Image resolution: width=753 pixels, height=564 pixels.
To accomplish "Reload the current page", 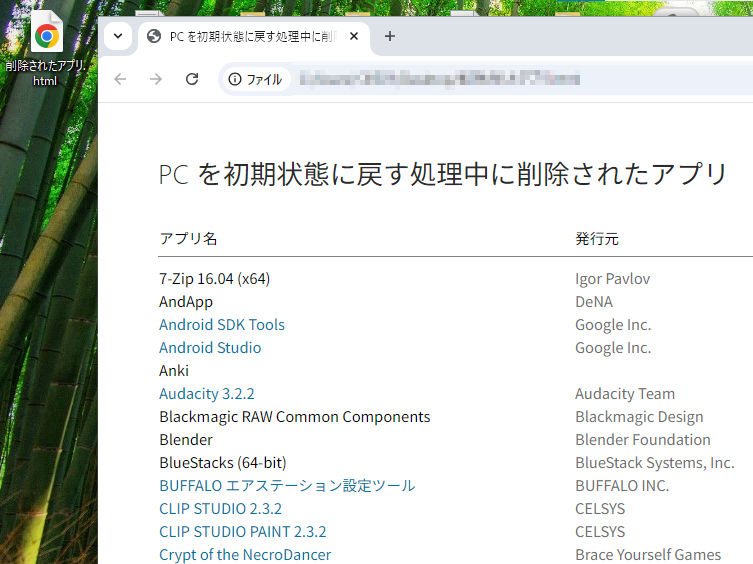I will (192, 79).
